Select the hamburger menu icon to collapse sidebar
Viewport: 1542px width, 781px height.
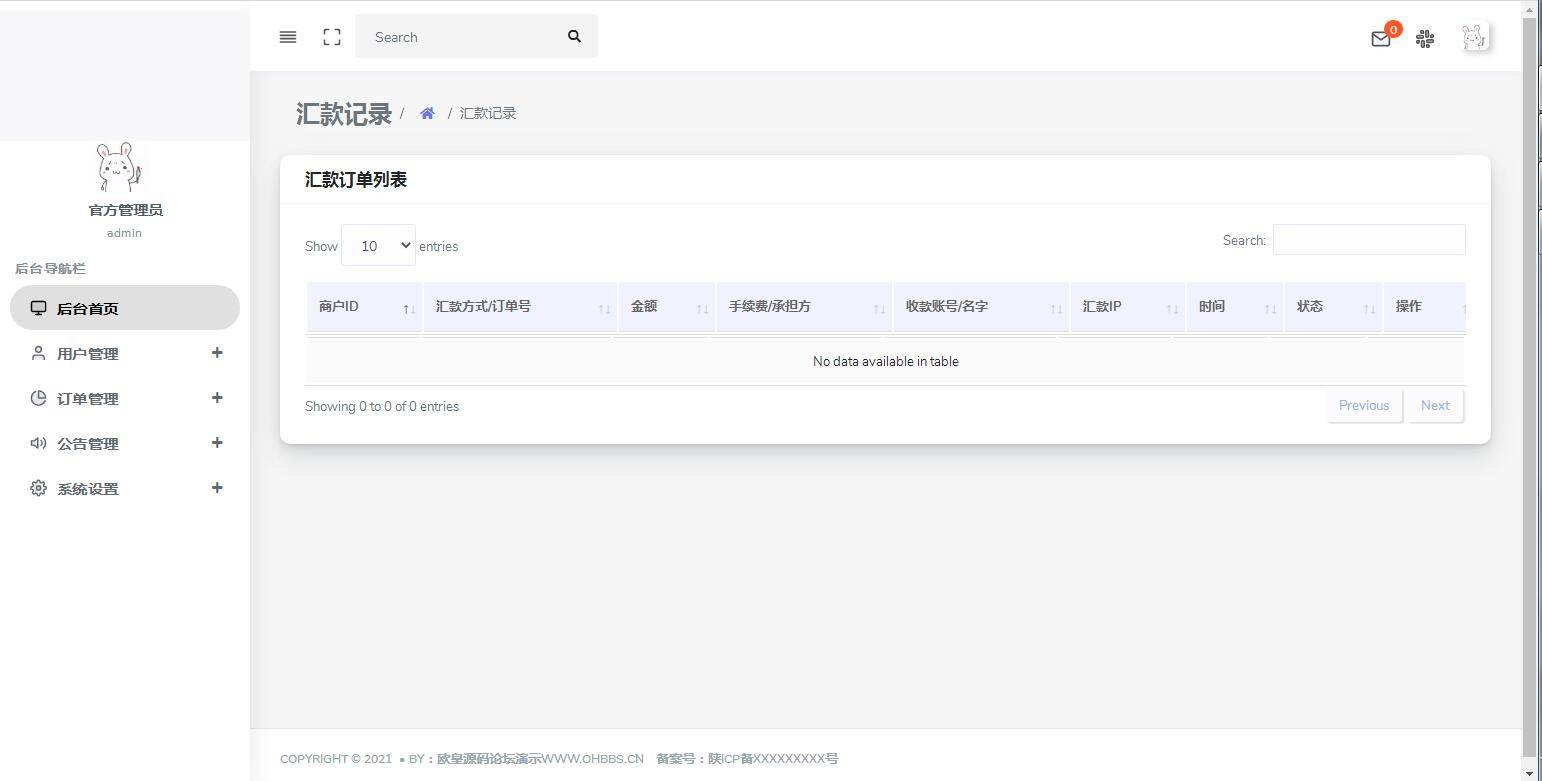pyautogui.click(x=288, y=37)
